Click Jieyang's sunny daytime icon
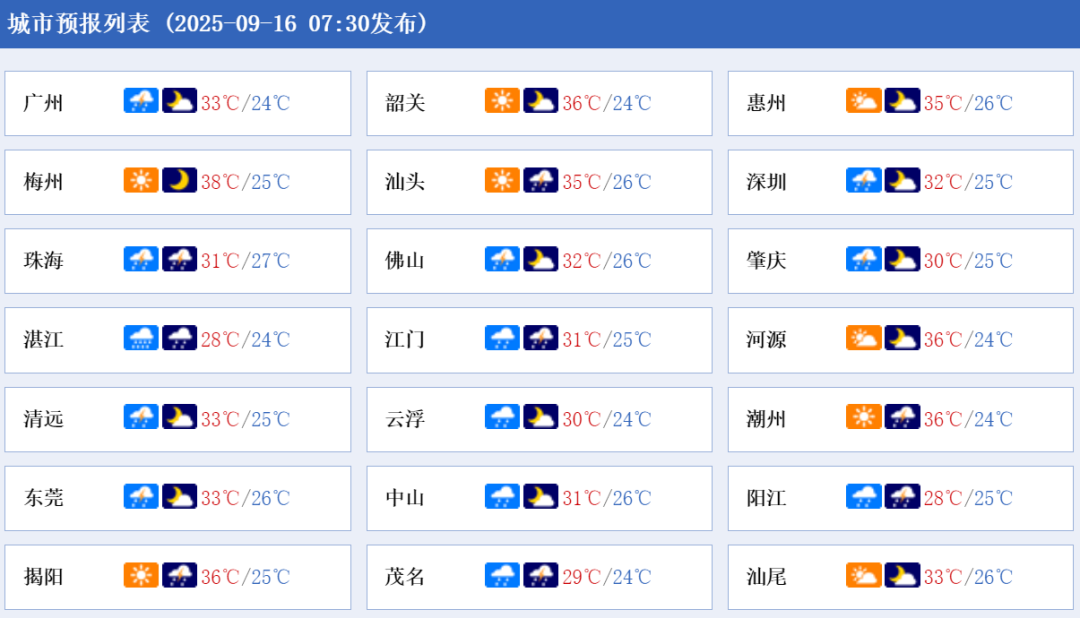The height and width of the screenshot is (618, 1080). pyautogui.click(x=141, y=575)
